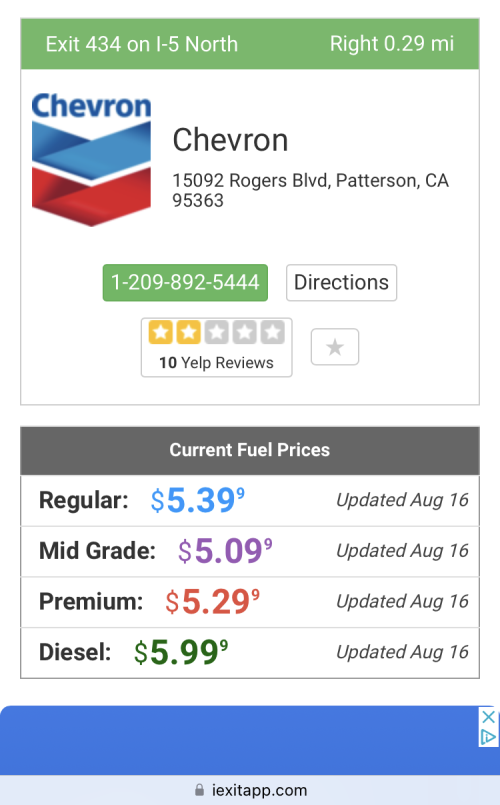Tap the 15092 Rogers Blvd address text
The height and width of the screenshot is (805, 500).
tap(311, 190)
